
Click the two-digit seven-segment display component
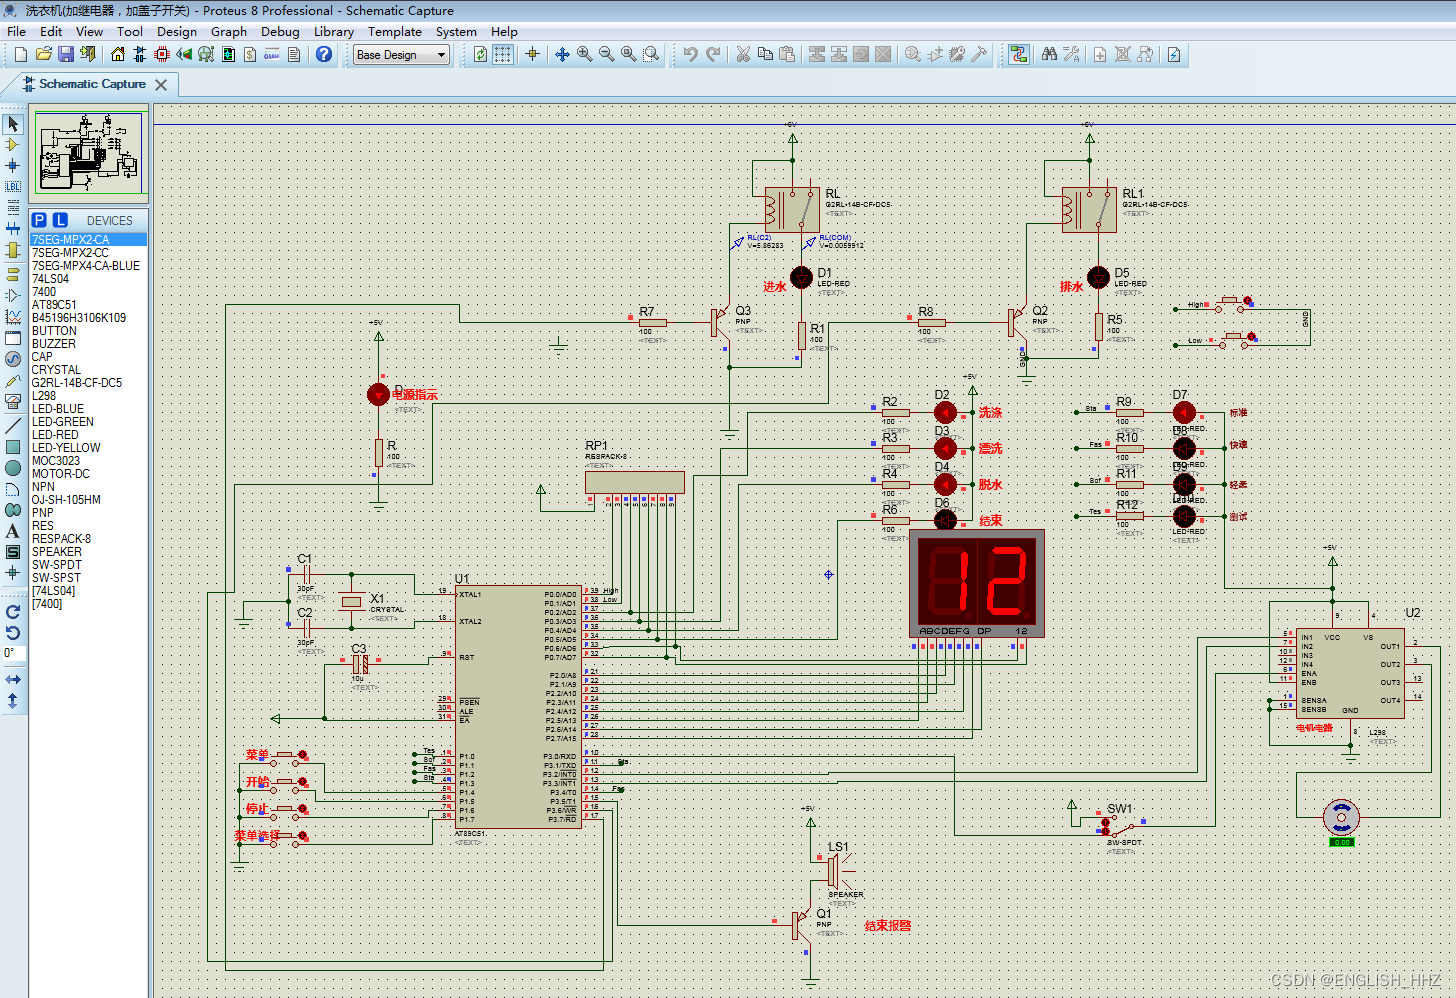(x=977, y=584)
